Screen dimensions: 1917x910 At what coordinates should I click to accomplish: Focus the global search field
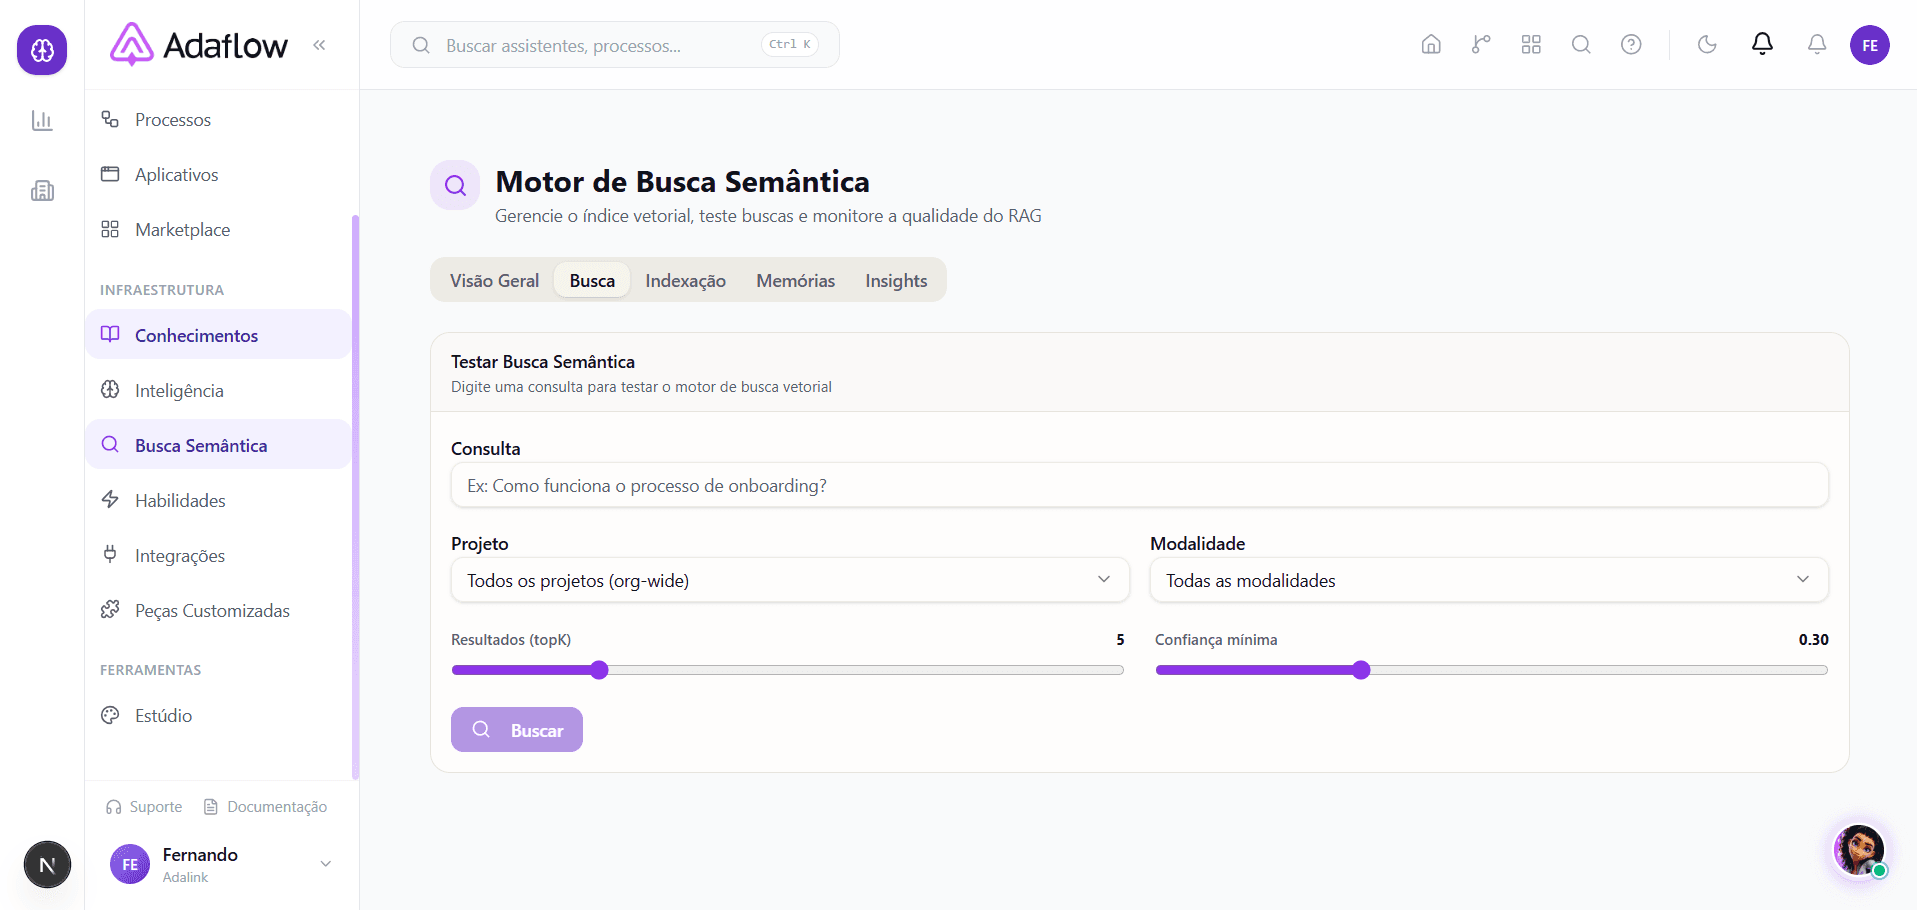615,45
